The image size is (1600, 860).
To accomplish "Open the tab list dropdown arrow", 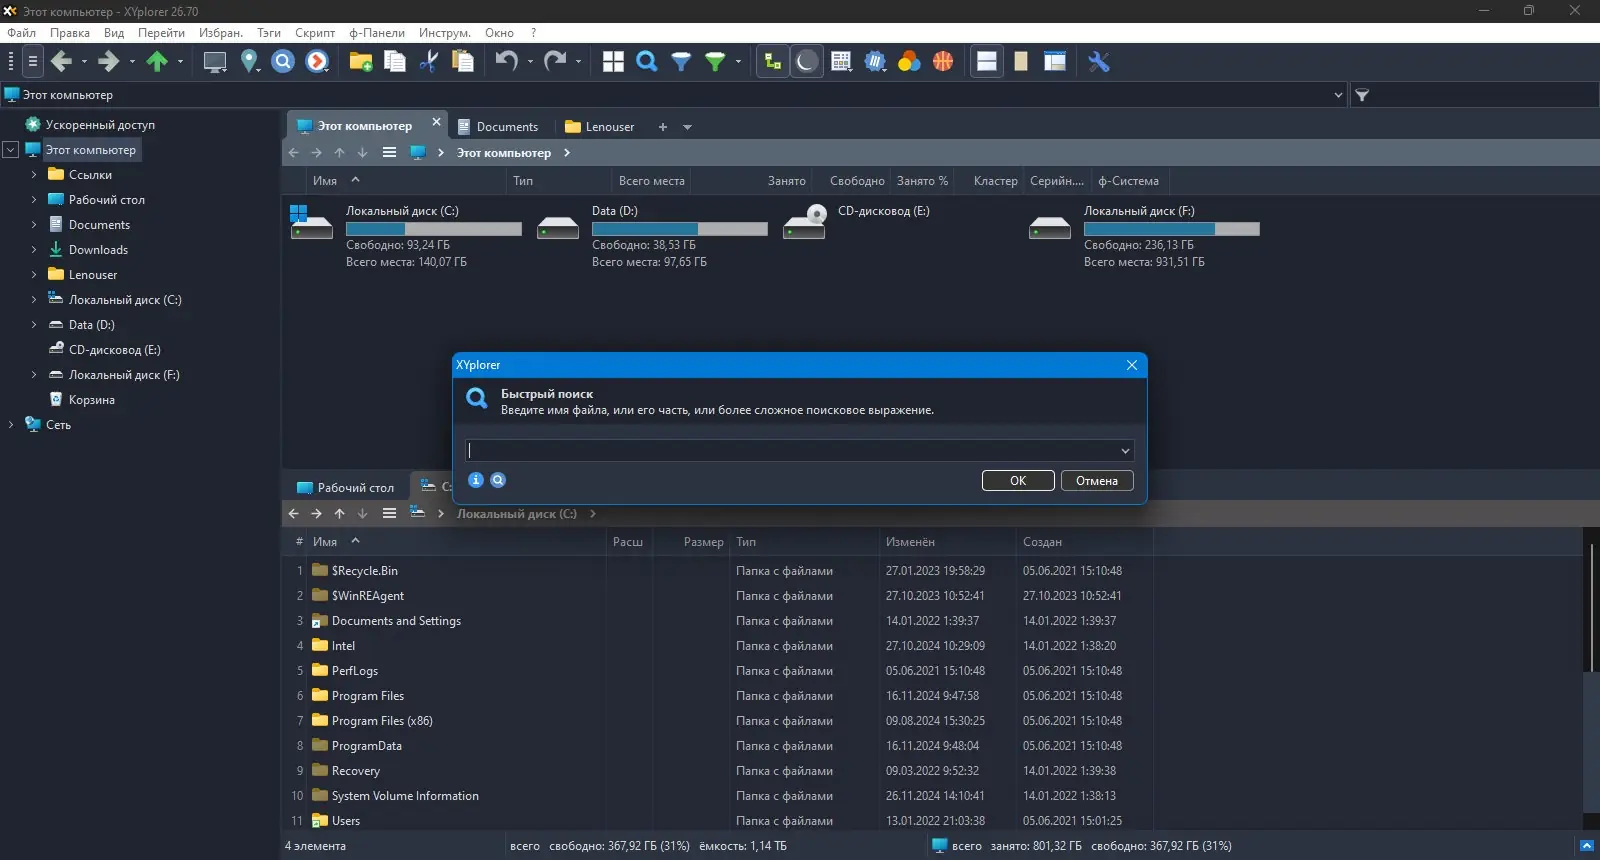I will [687, 127].
